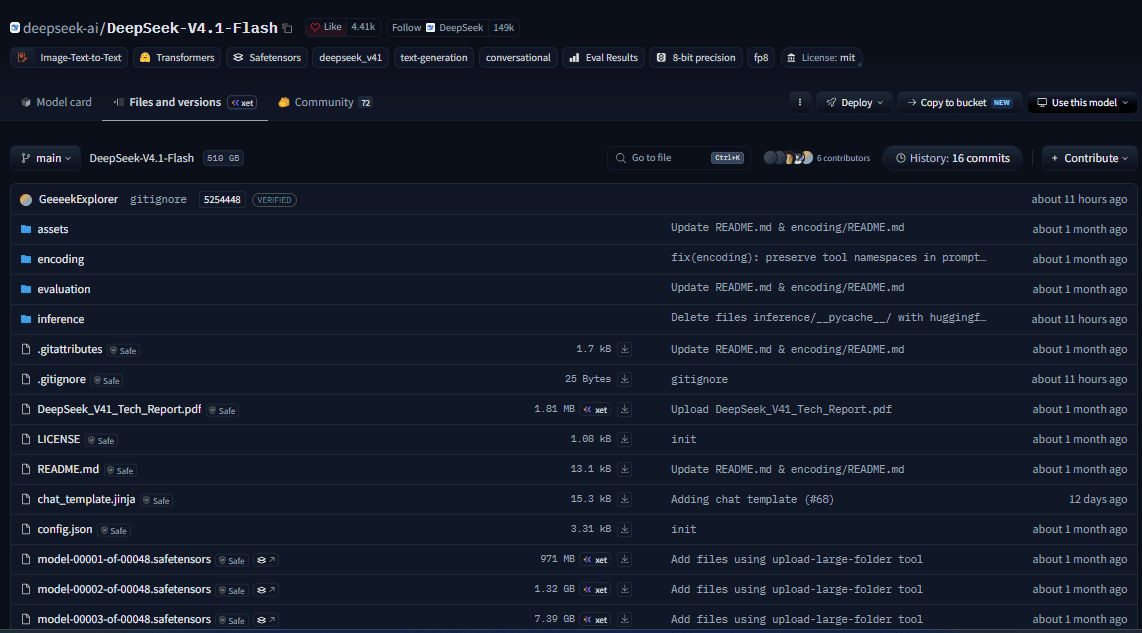Screen dimensions: 1142x633
Task: Open the Image-Text-to-Text tag
Action: click(69, 58)
